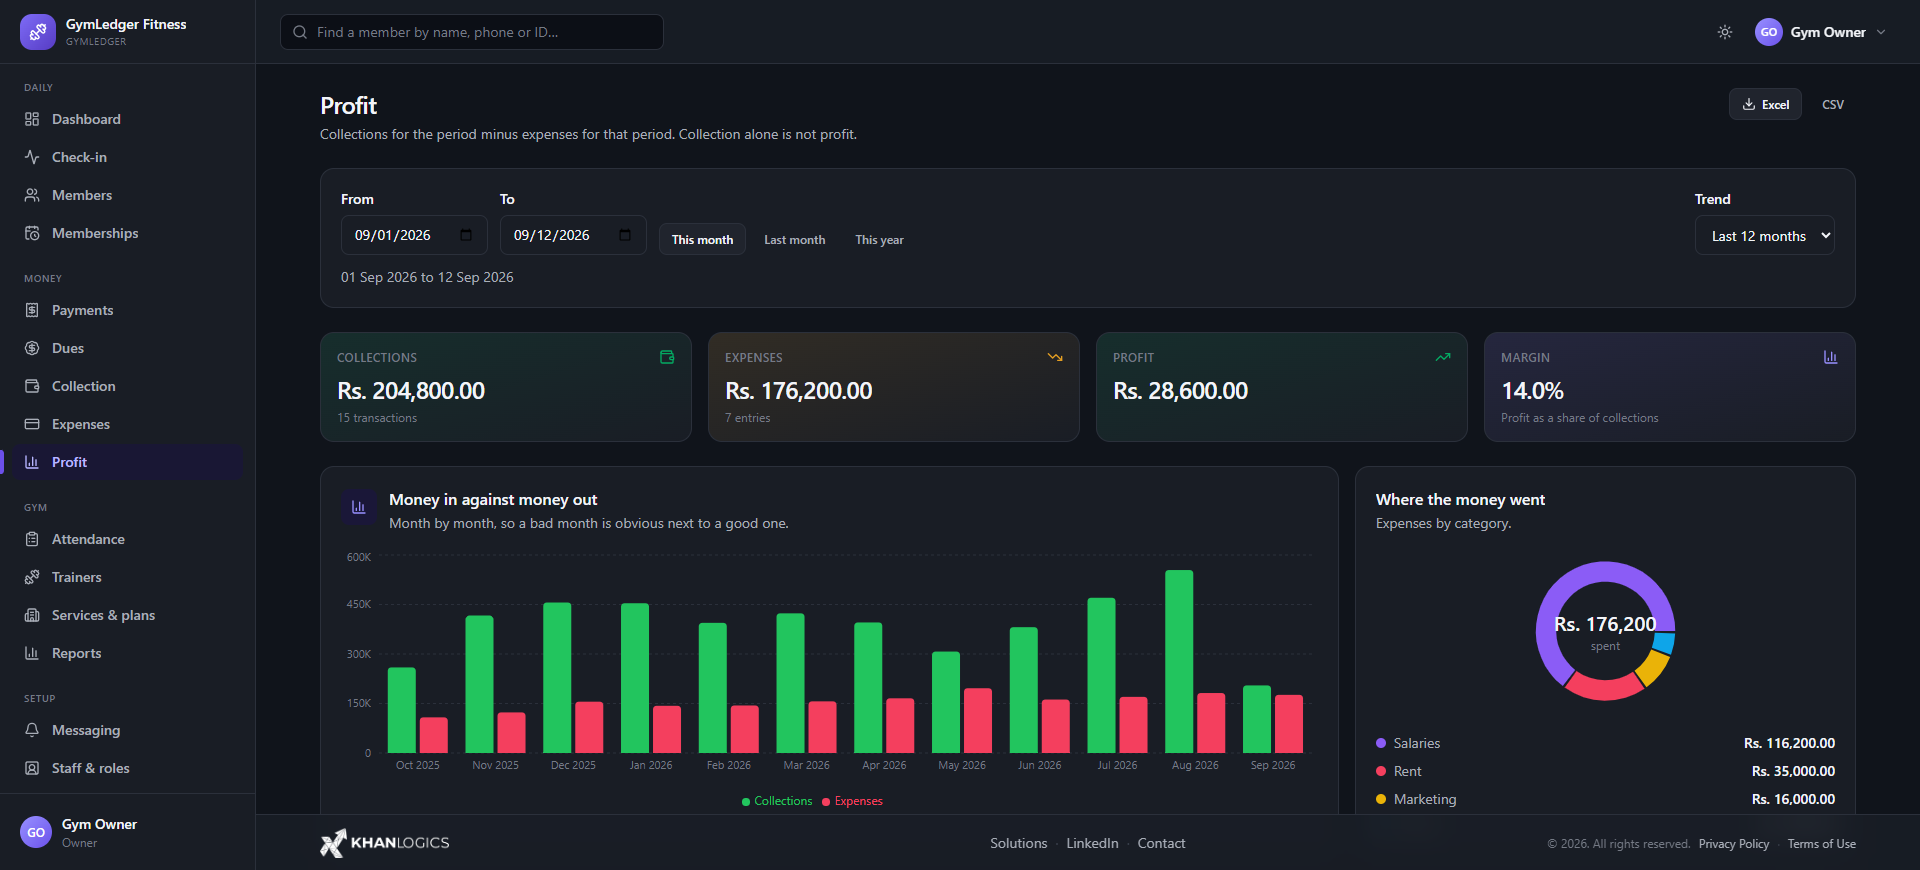The width and height of the screenshot is (1920, 870).
Task: Export the report as CSV
Action: (1833, 104)
